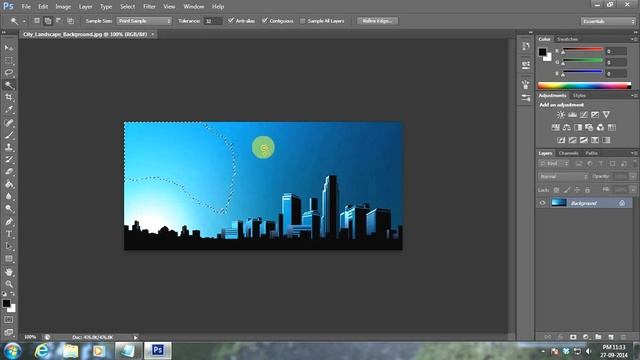Select the History Brush tool
The width and height of the screenshot is (640, 360).
9,159
